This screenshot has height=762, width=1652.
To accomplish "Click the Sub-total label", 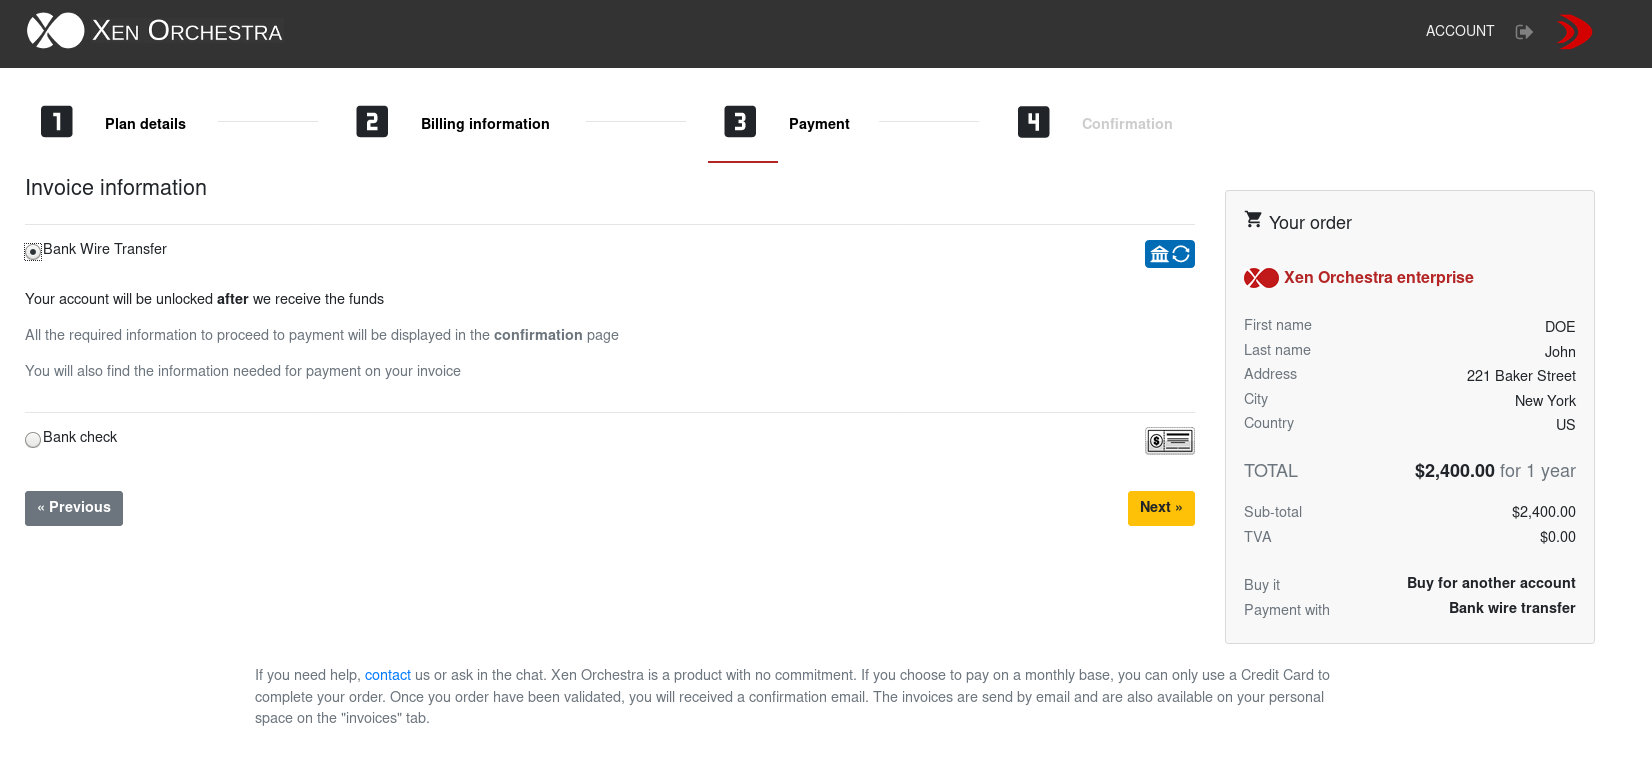I will tap(1273, 512).
